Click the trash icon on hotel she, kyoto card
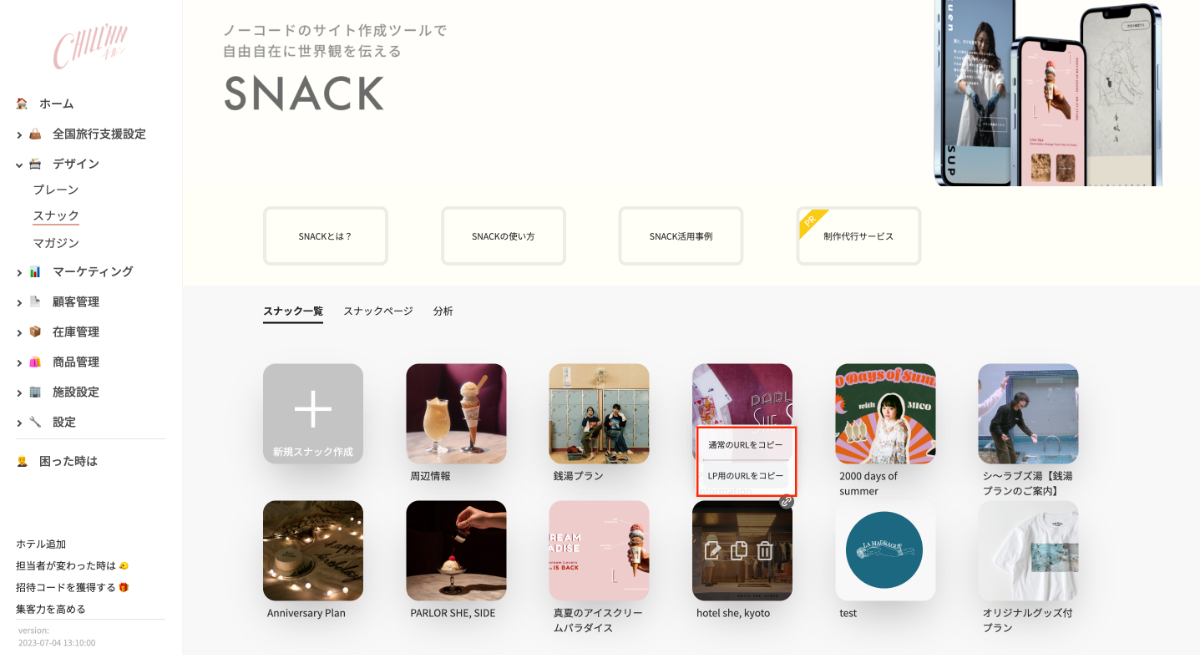Viewport: 1200px width, 655px height. pyautogui.click(x=764, y=550)
